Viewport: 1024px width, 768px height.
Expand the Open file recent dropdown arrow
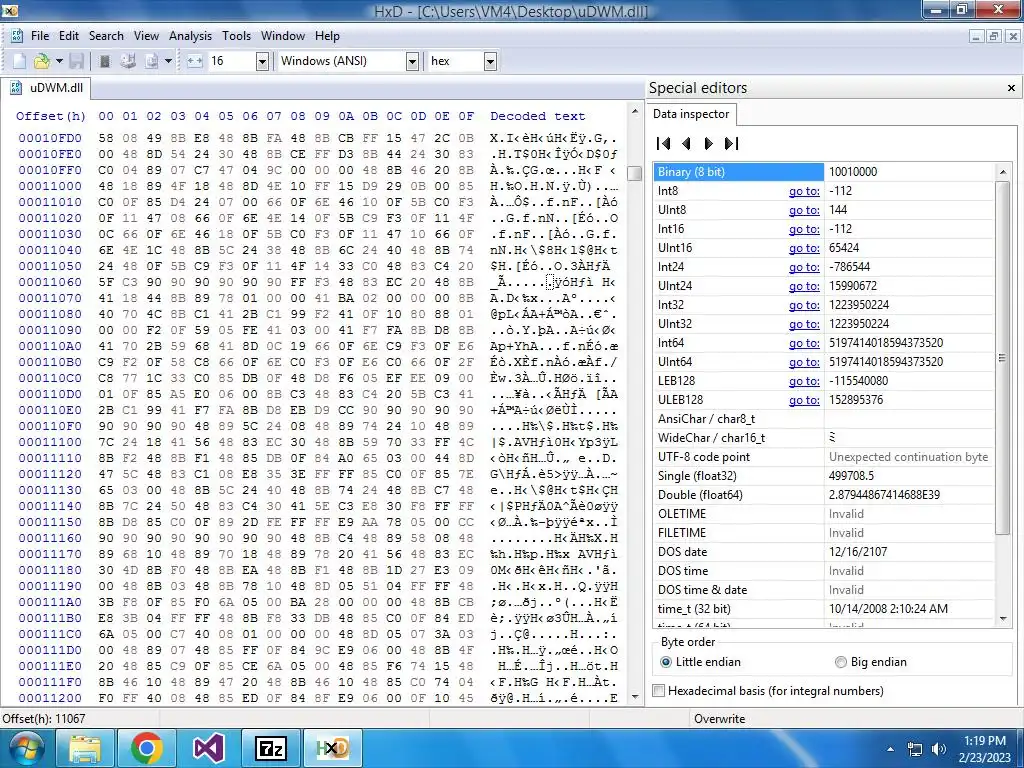coord(59,61)
